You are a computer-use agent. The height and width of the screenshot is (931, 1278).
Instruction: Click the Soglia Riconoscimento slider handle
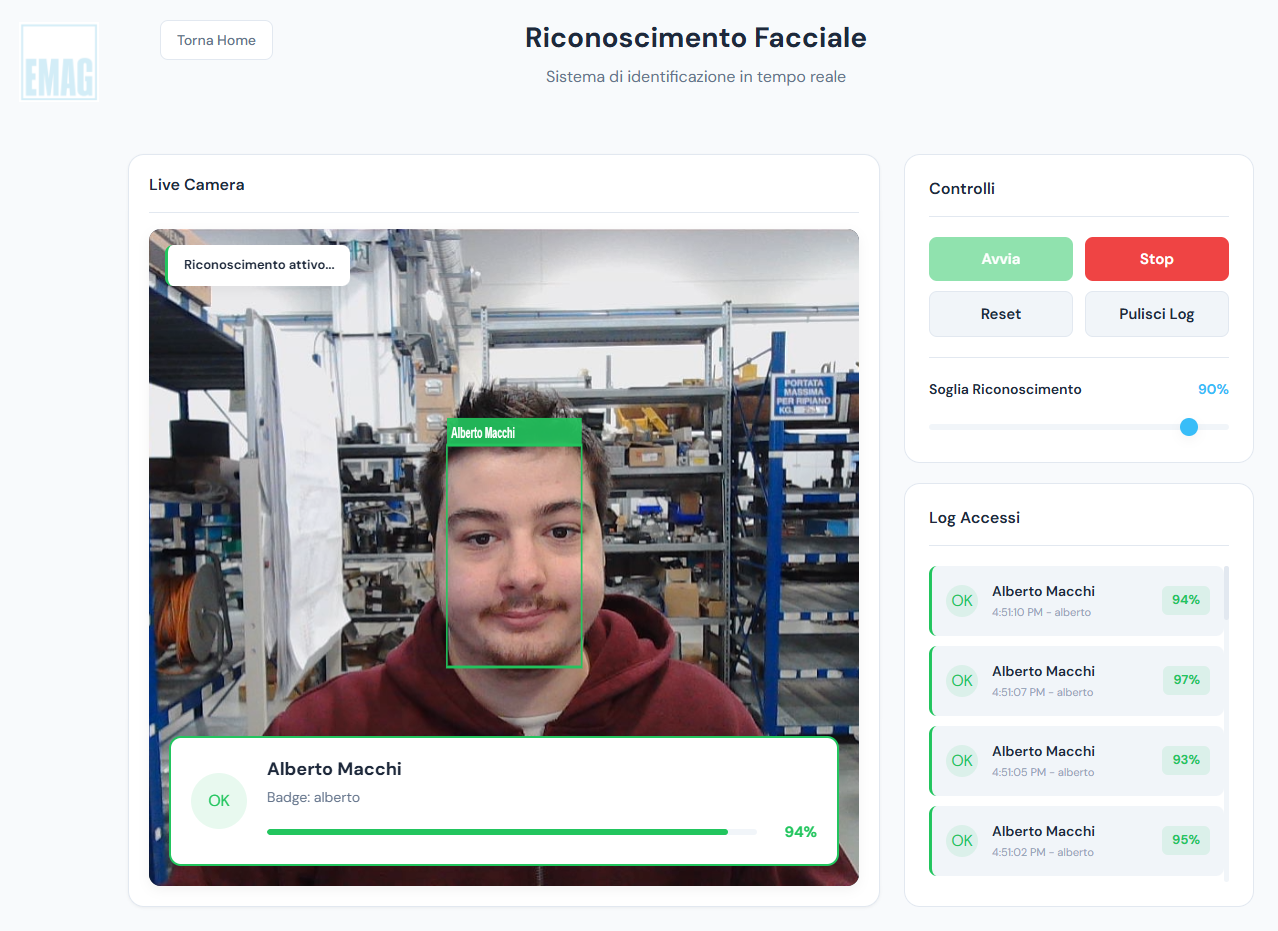[x=1189, y=427]
